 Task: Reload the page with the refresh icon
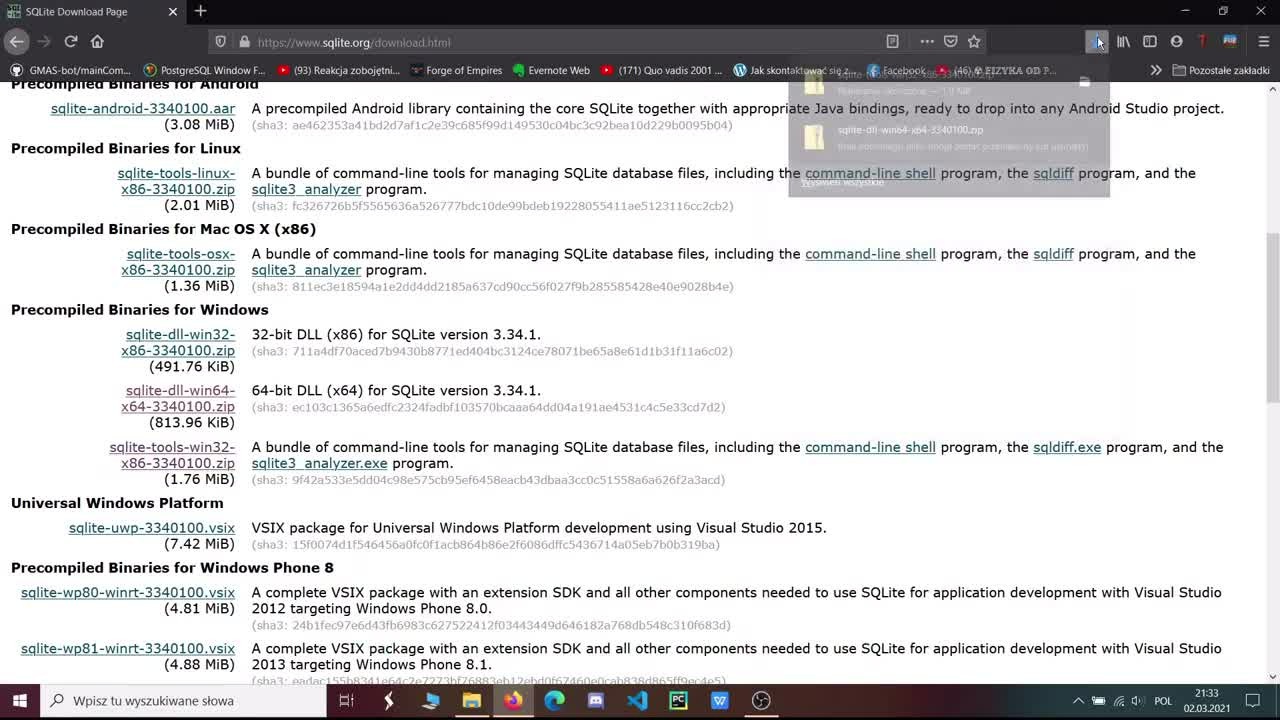71,42
